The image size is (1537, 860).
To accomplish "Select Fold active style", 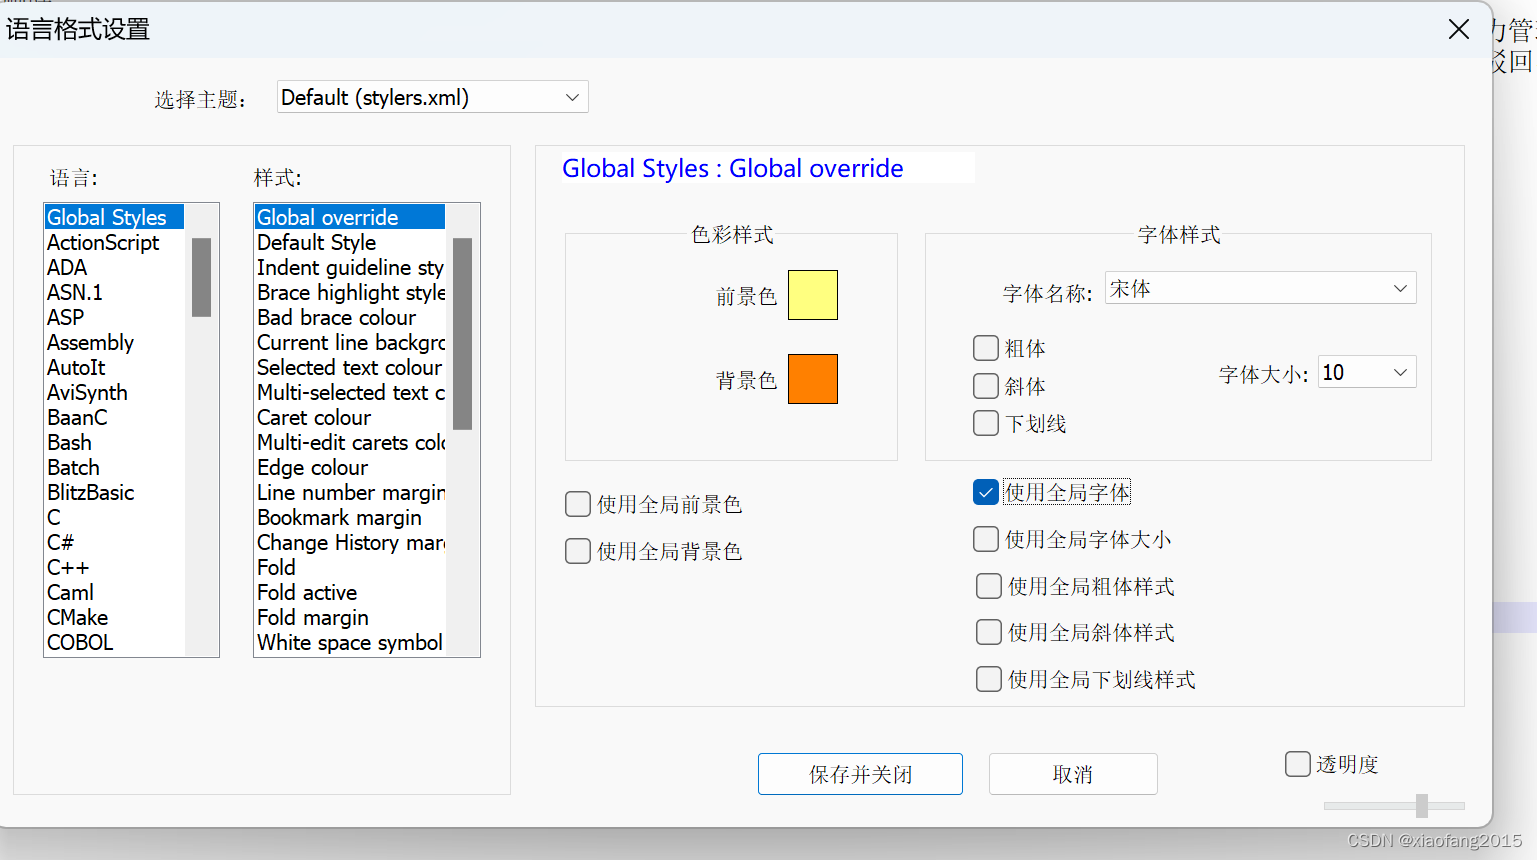I will (350, 592).
